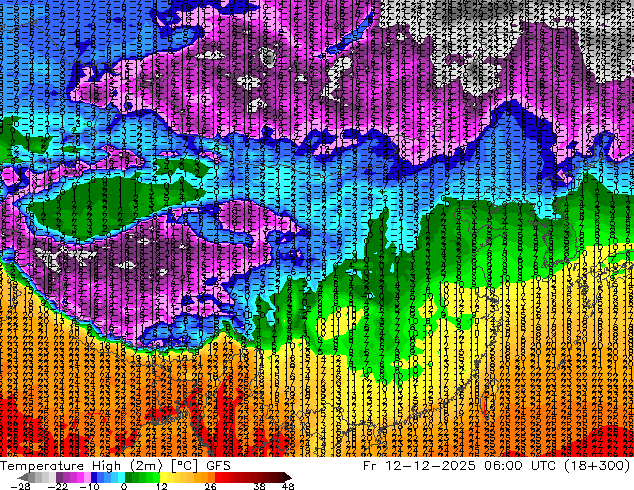Click the 48 legend label
This screenshot has height=490, width=634.
(288, 486)
